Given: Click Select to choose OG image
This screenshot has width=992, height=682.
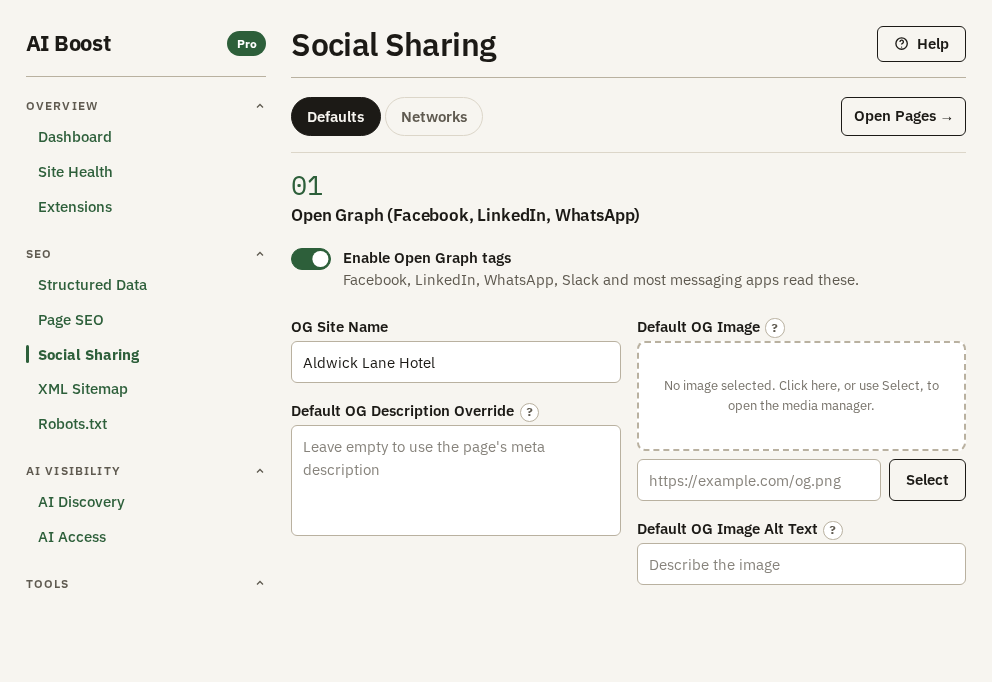Looking at the screenshot, I should 927,480.
